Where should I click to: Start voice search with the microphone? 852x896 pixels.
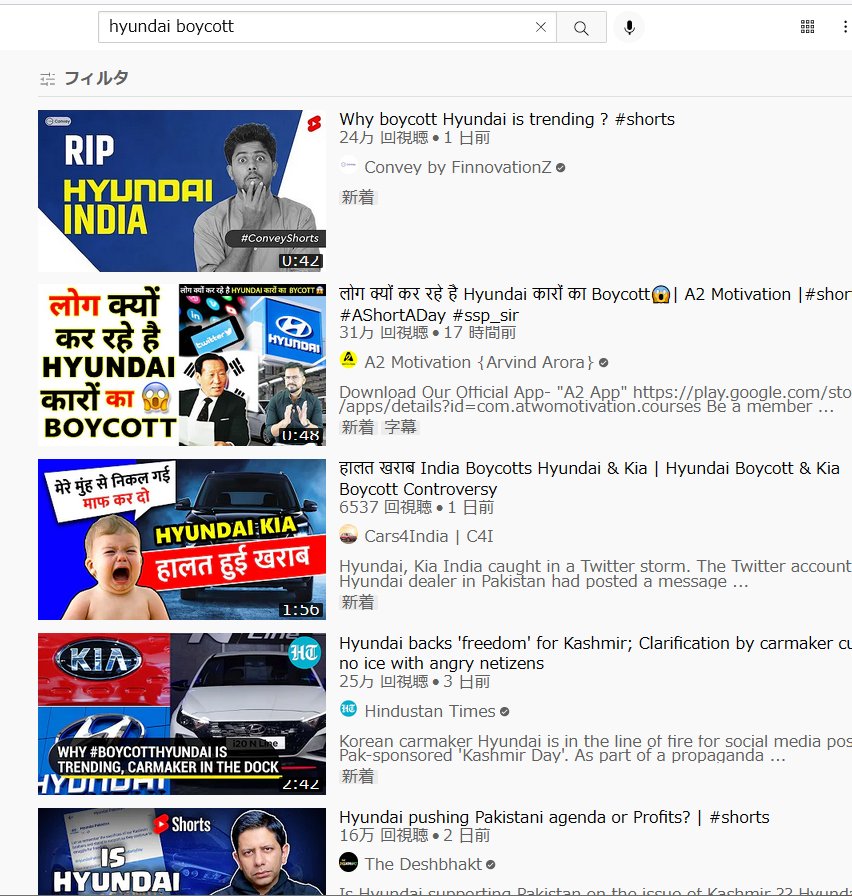point(629,28)
